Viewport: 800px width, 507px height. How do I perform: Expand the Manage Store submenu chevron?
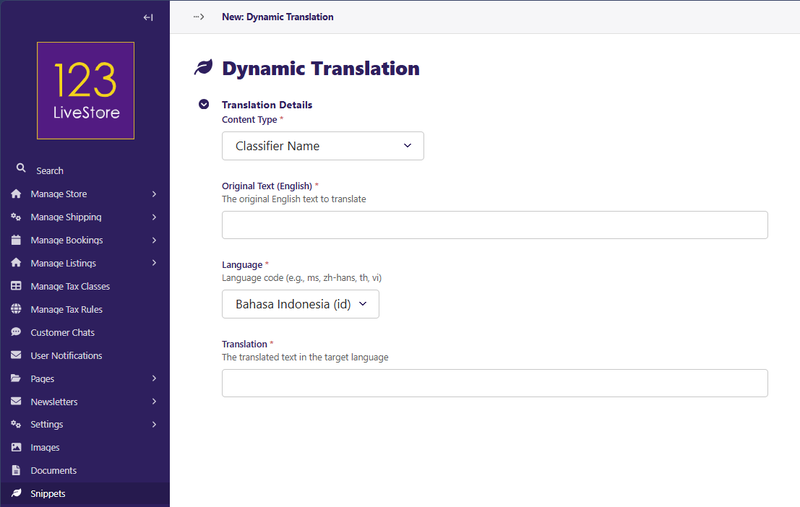pyautogui.click(x=154, y=194)
